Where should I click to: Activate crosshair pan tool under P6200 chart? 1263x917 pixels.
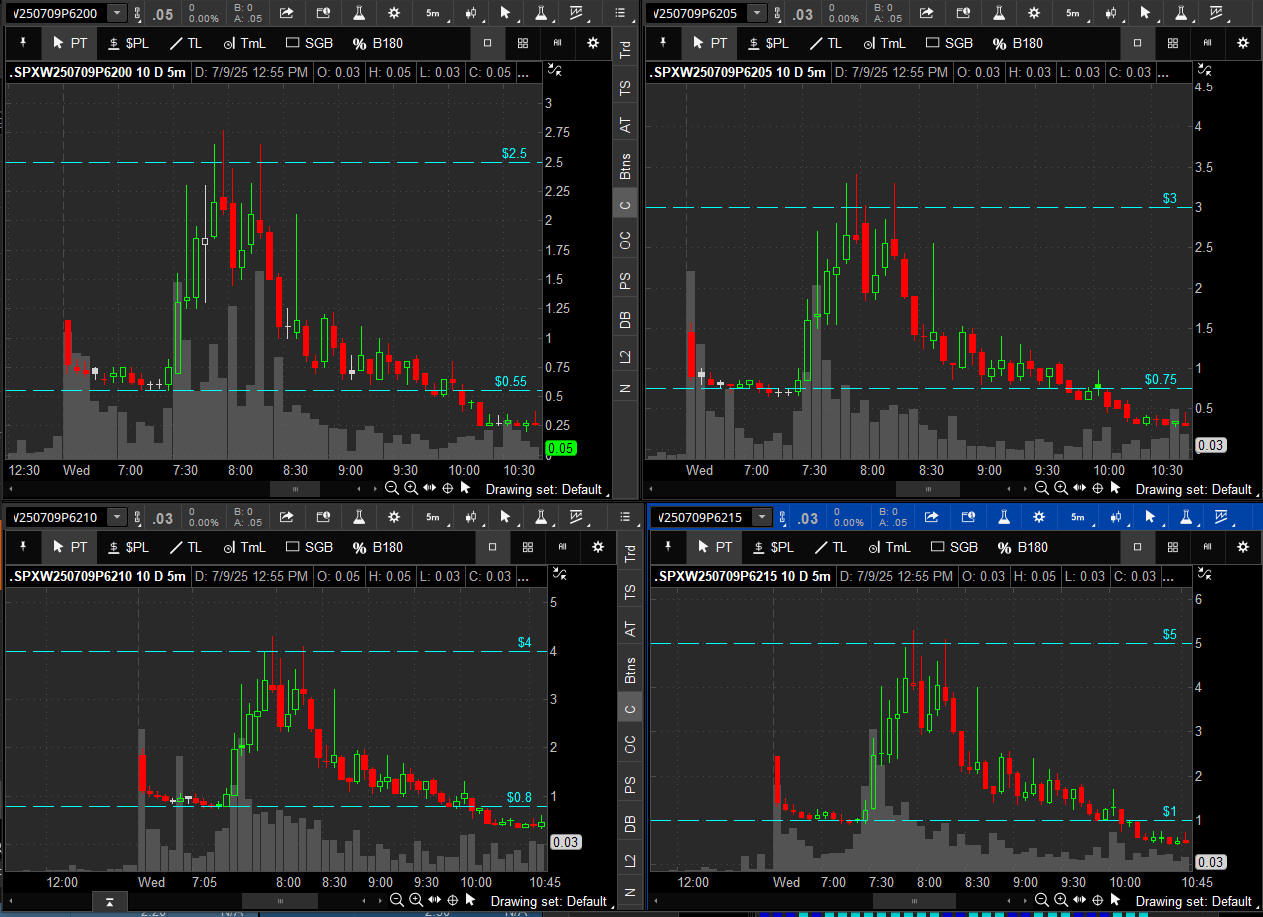pos(447,488)
